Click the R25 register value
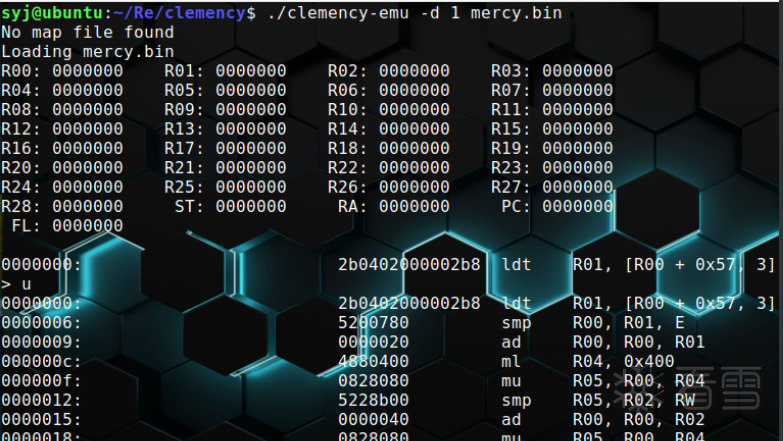 click(x=251, y=187)
